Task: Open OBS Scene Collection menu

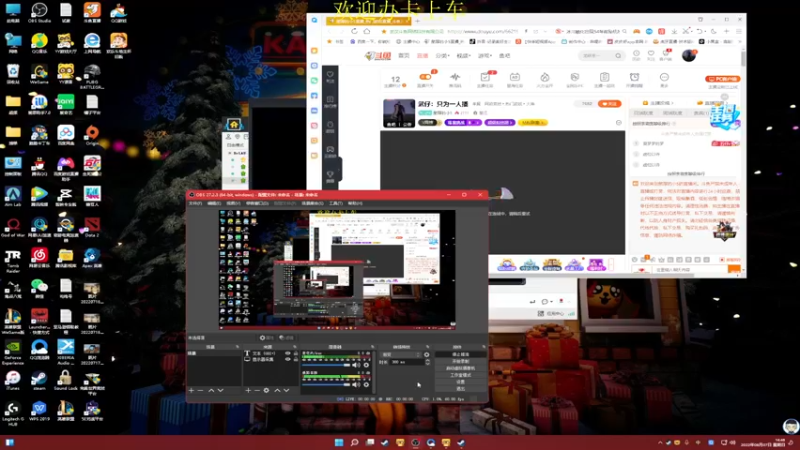Action: (x=312, y=203)
